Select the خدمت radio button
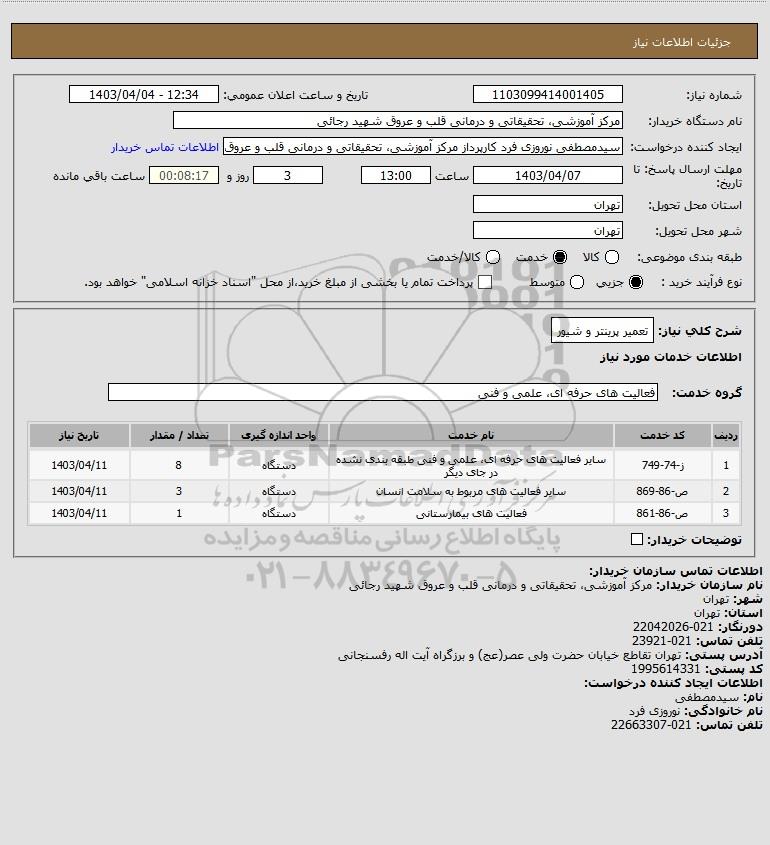770x845 pixels. coord(560,258)
